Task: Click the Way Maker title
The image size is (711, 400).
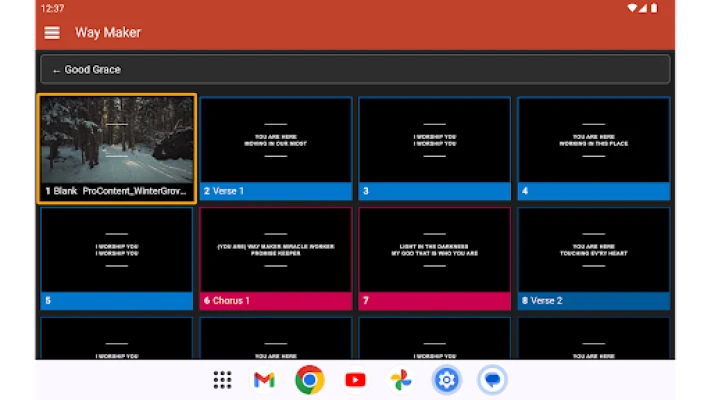Action: (x=108, y=33)
